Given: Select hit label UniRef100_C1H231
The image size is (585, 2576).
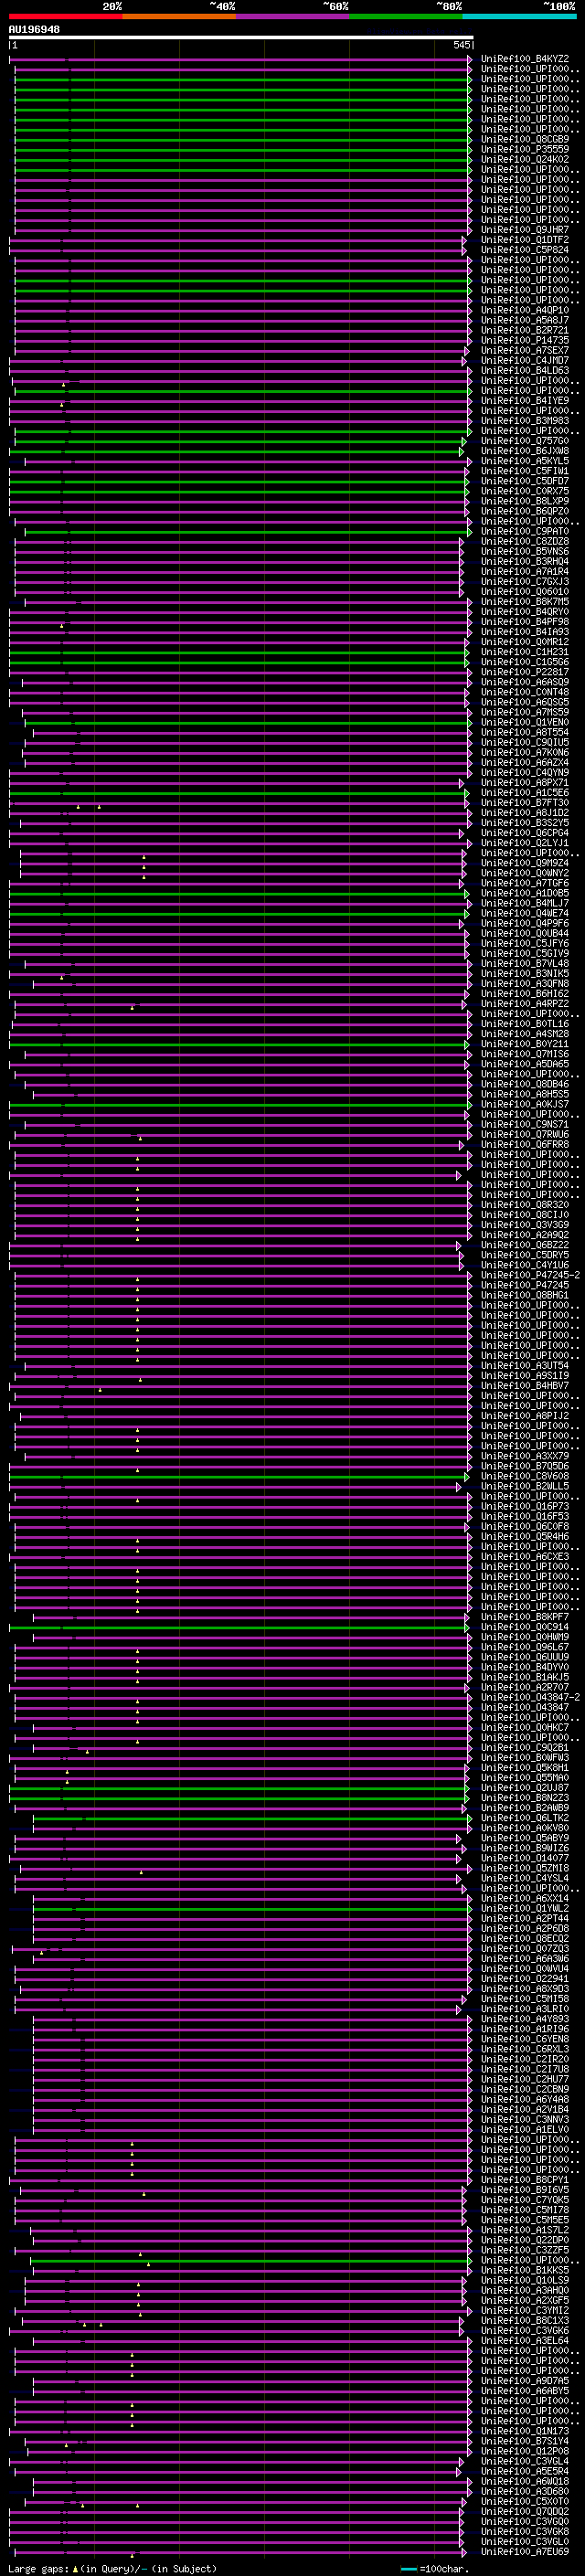Looking at the screenshot, I should pyautogui.click(x=525, y=652).
